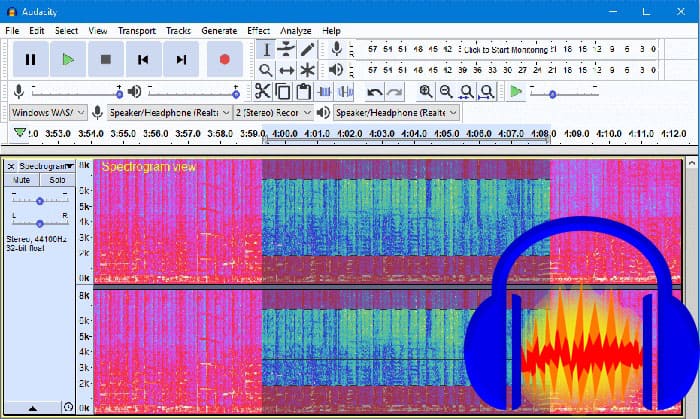The height and width of the screenshot is (419, 700).
Task: Click the play-at-speed slider knob
Action: 553,94
